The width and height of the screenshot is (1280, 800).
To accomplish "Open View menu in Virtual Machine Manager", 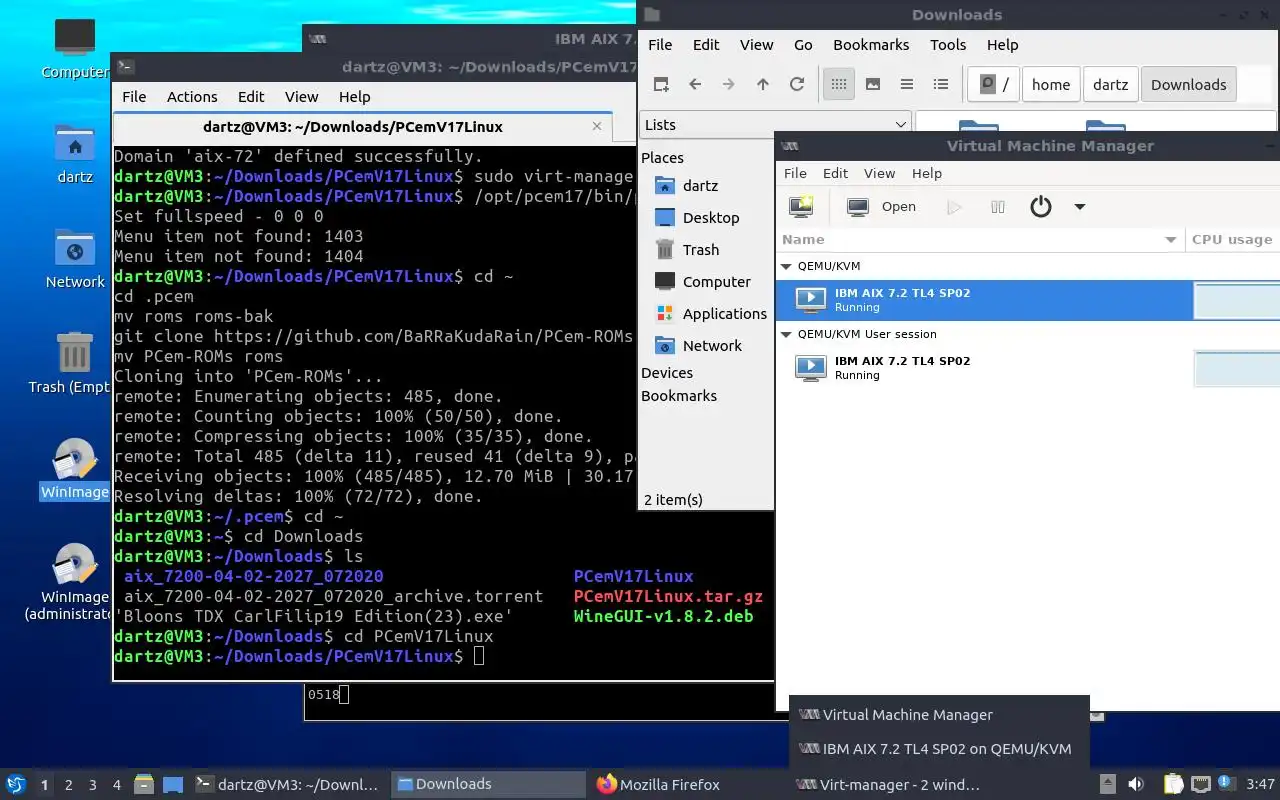I will pos(880,173).
